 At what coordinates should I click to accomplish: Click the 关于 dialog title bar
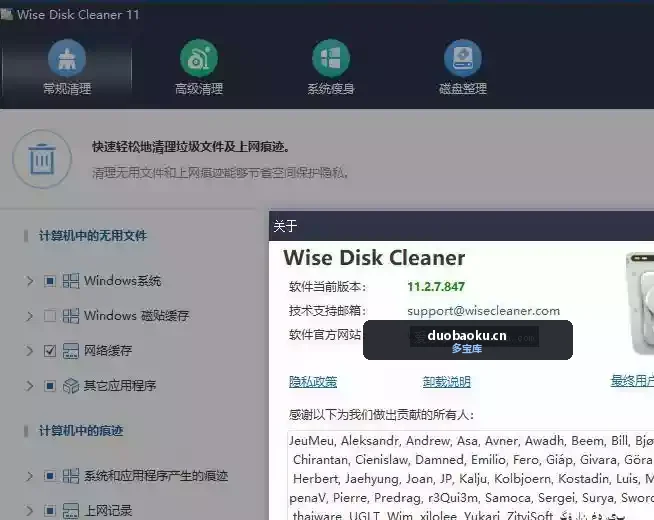pyautogui.click(x=461, y=226)
